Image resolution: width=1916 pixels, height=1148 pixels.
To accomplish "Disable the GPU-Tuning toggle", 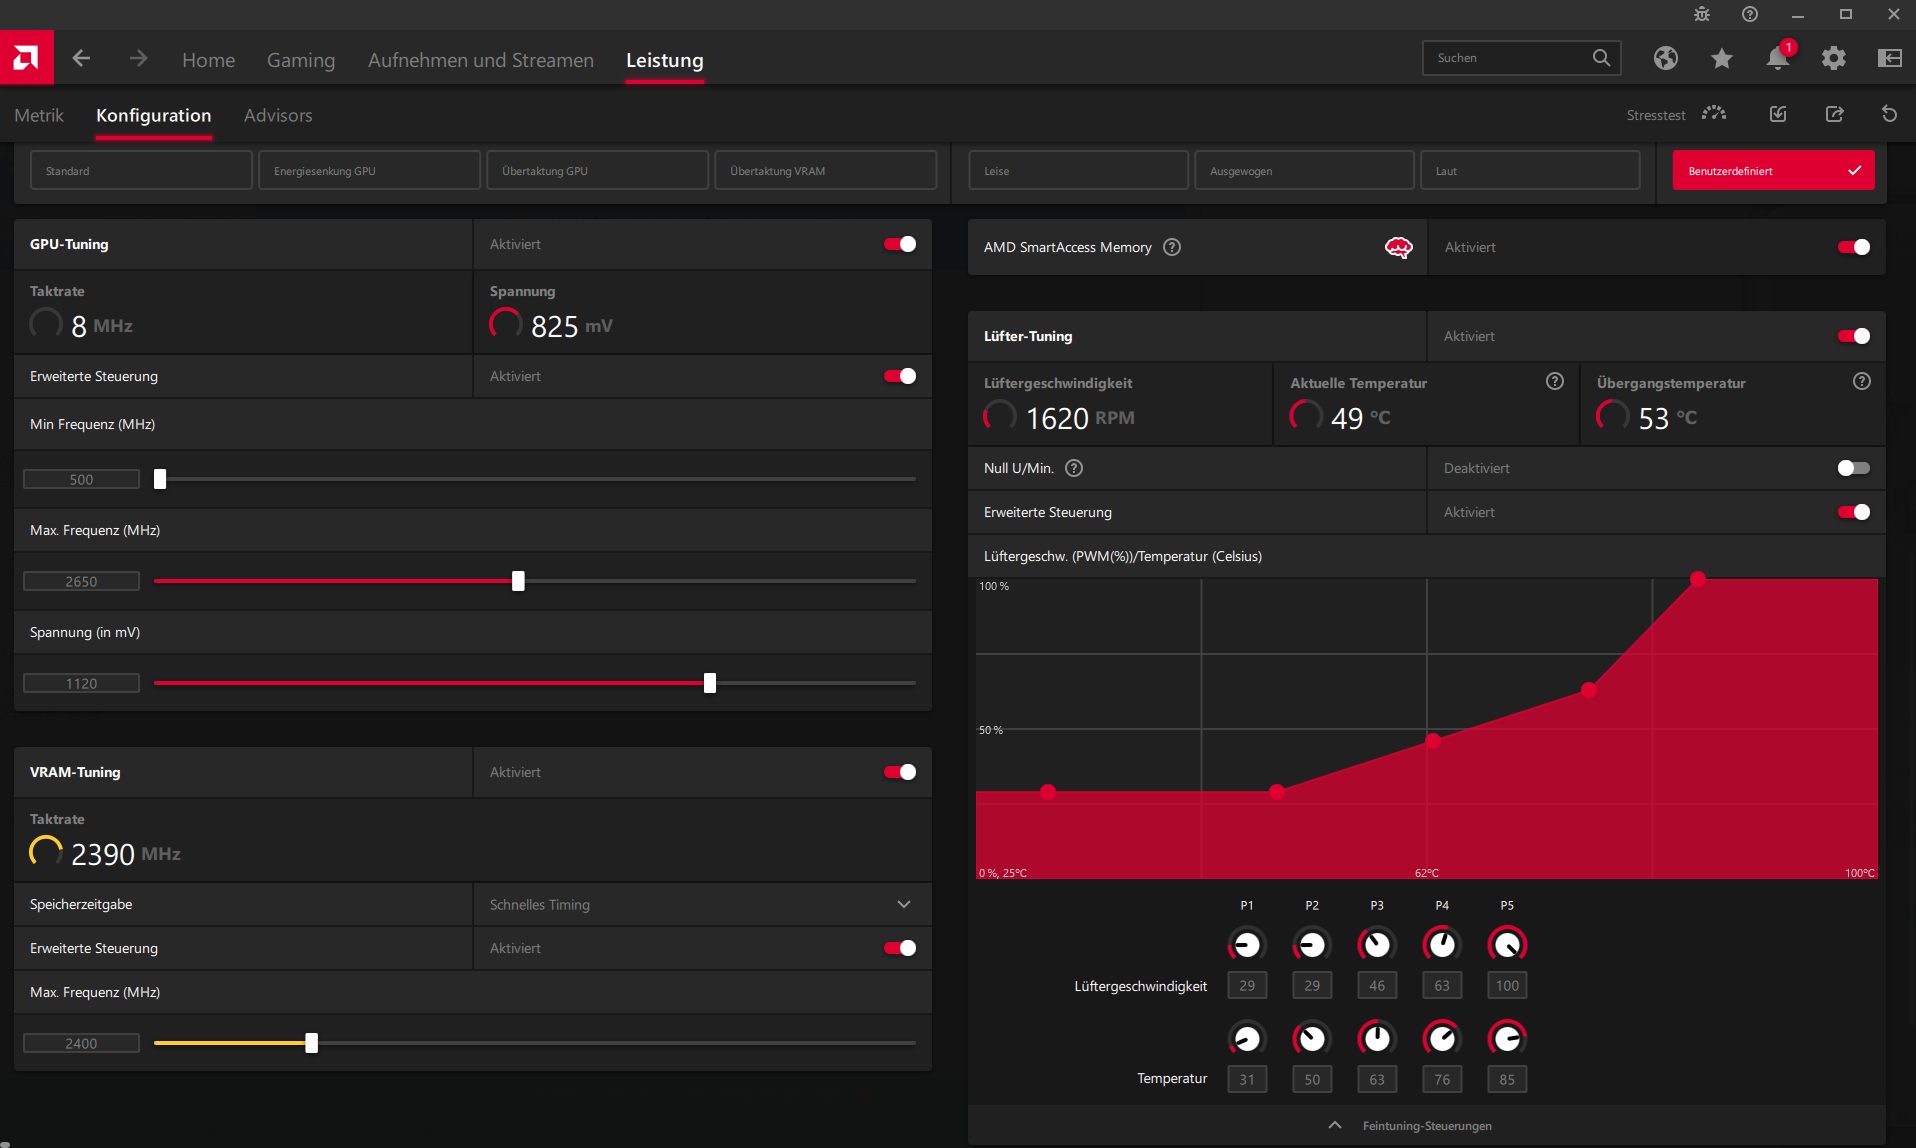I will [900, 244].
